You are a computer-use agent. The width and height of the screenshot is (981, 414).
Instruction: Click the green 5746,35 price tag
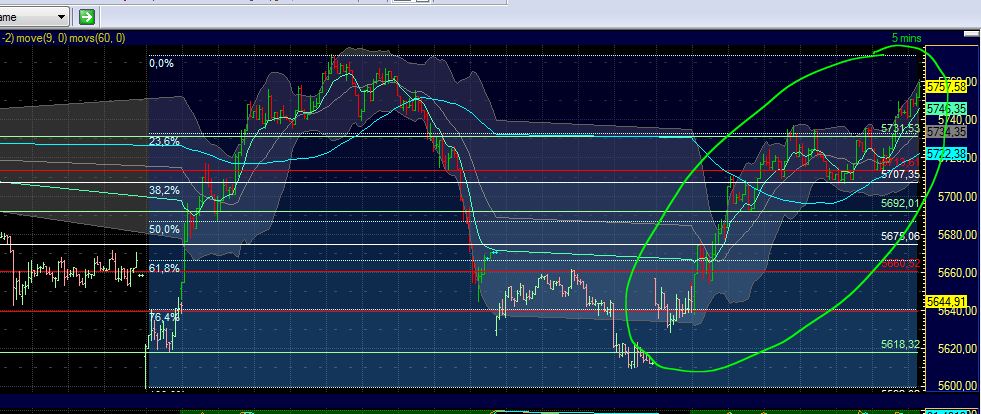coord(947,108)
